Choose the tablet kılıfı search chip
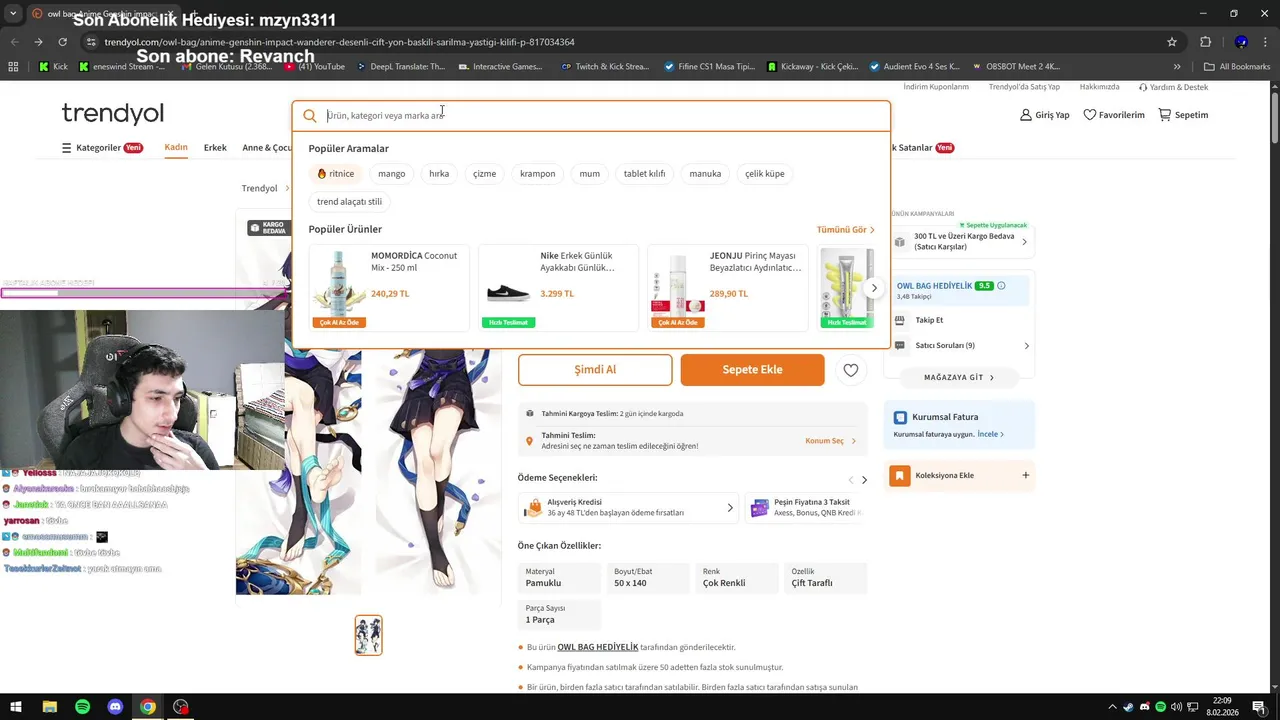 [645, 174]
